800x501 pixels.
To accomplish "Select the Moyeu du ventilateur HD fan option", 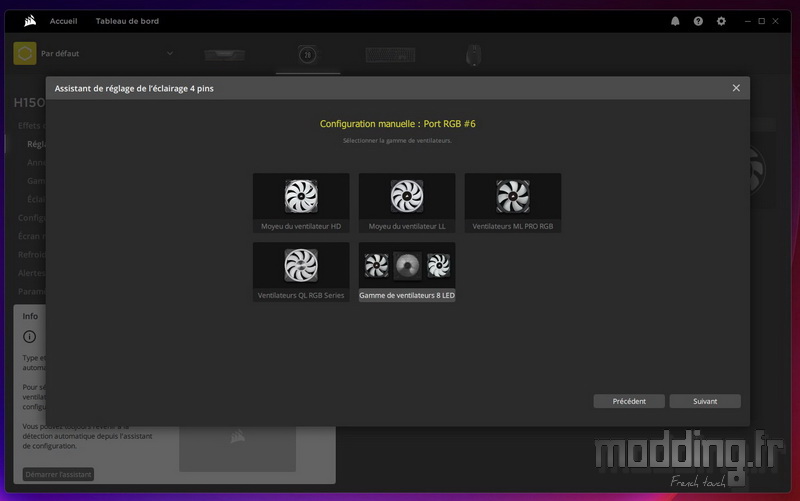I will 301,203.
